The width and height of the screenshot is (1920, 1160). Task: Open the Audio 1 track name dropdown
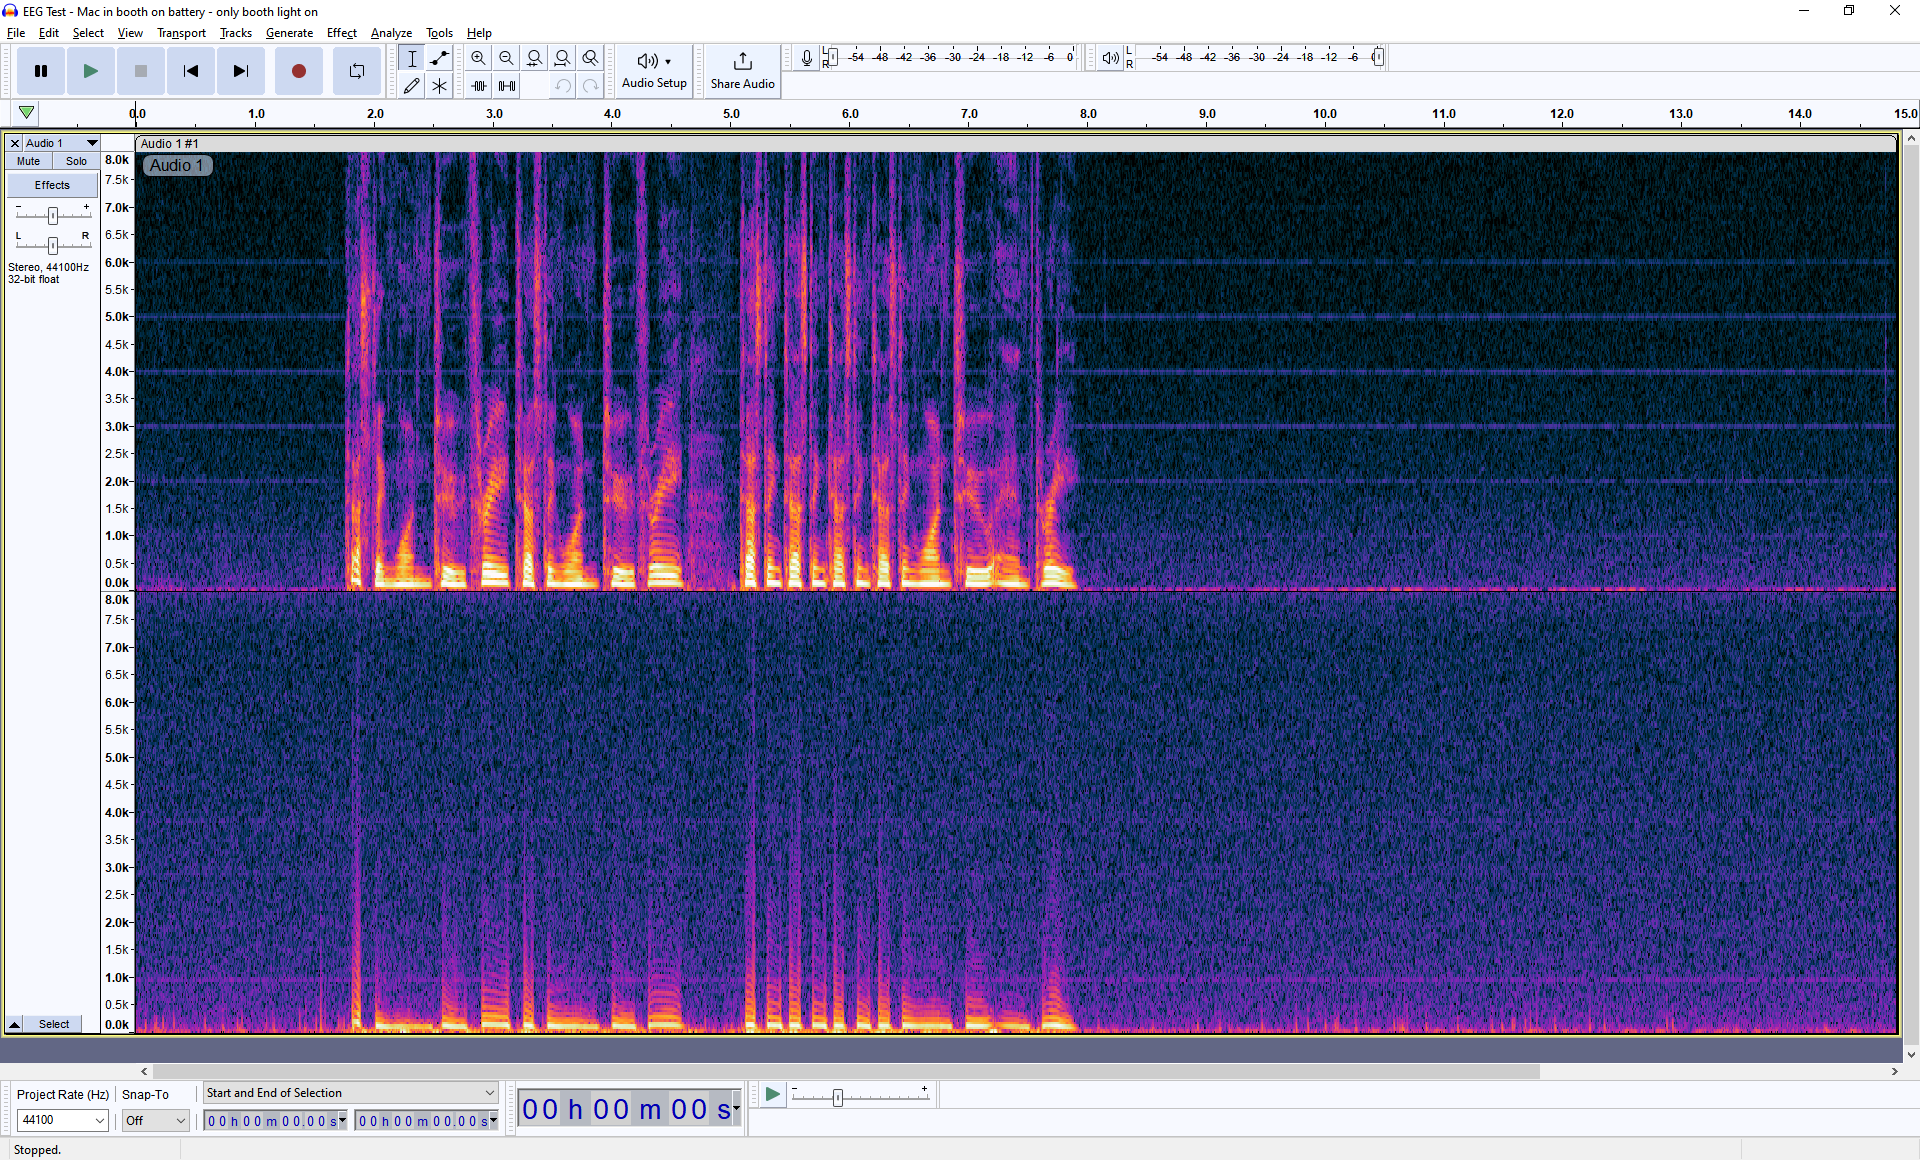tap(91, 143)
